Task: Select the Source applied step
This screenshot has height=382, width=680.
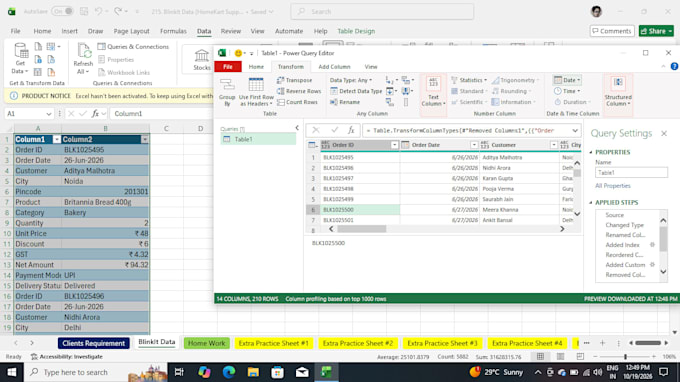Action: pos(615,215)
